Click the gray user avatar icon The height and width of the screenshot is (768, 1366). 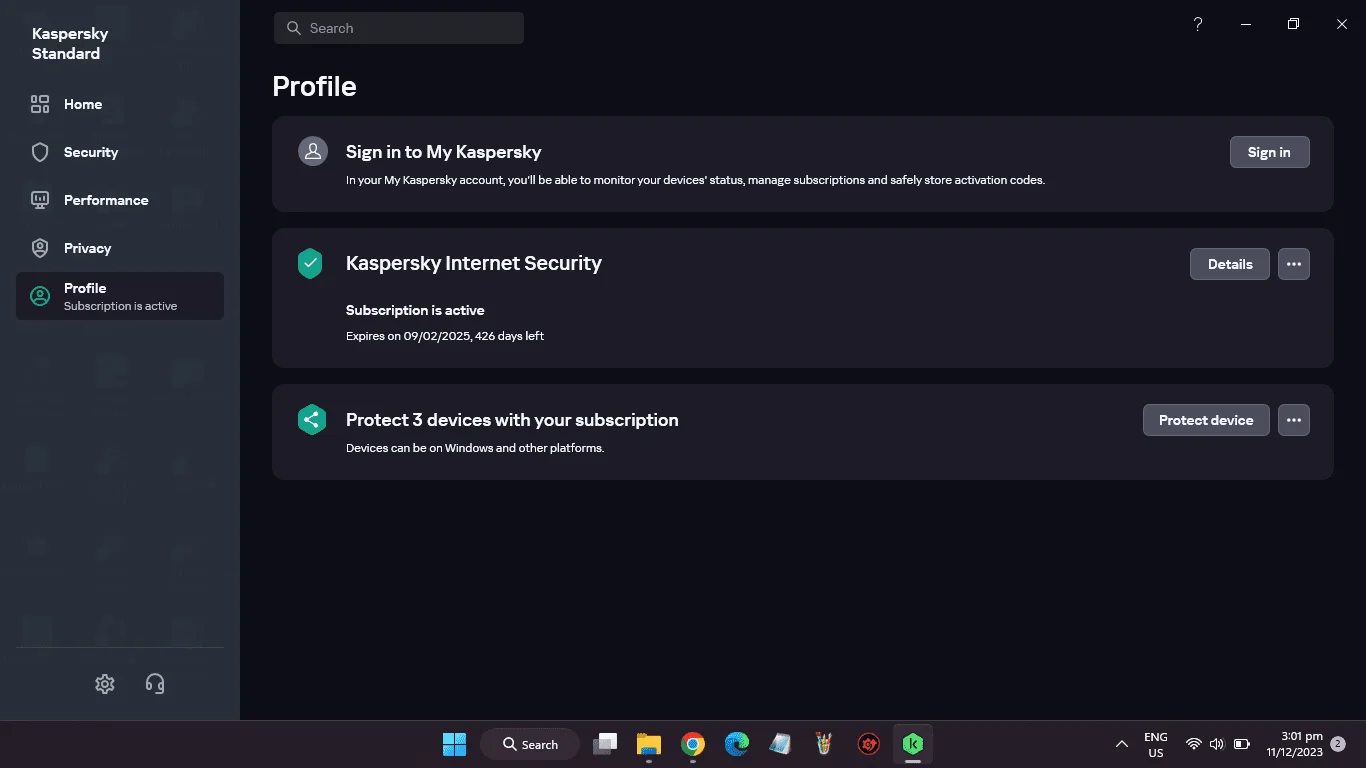click(313, 151)
